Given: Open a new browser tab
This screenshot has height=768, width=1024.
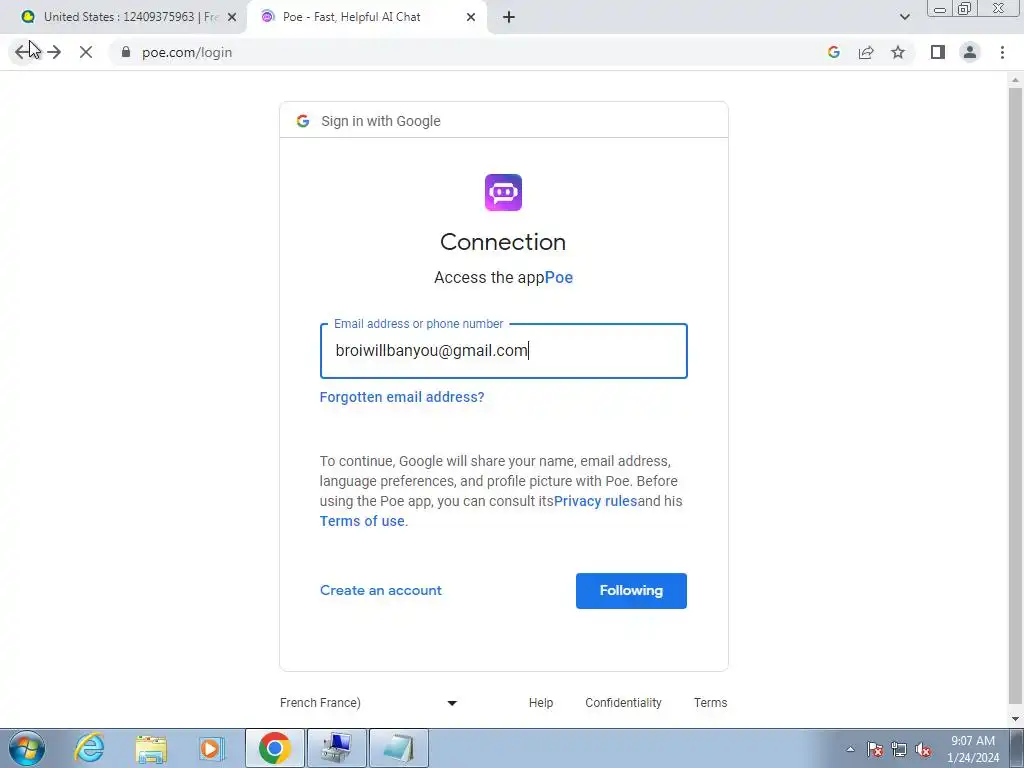Looking at the screenshot, I should (x=509, y=17).
